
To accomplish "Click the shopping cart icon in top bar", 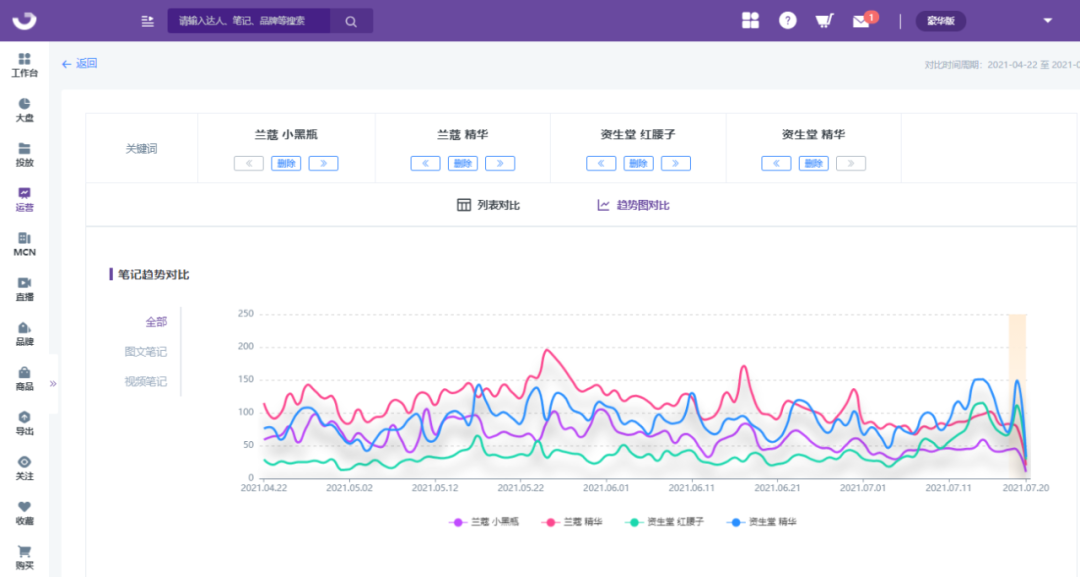I will click(x=824, y=19).
